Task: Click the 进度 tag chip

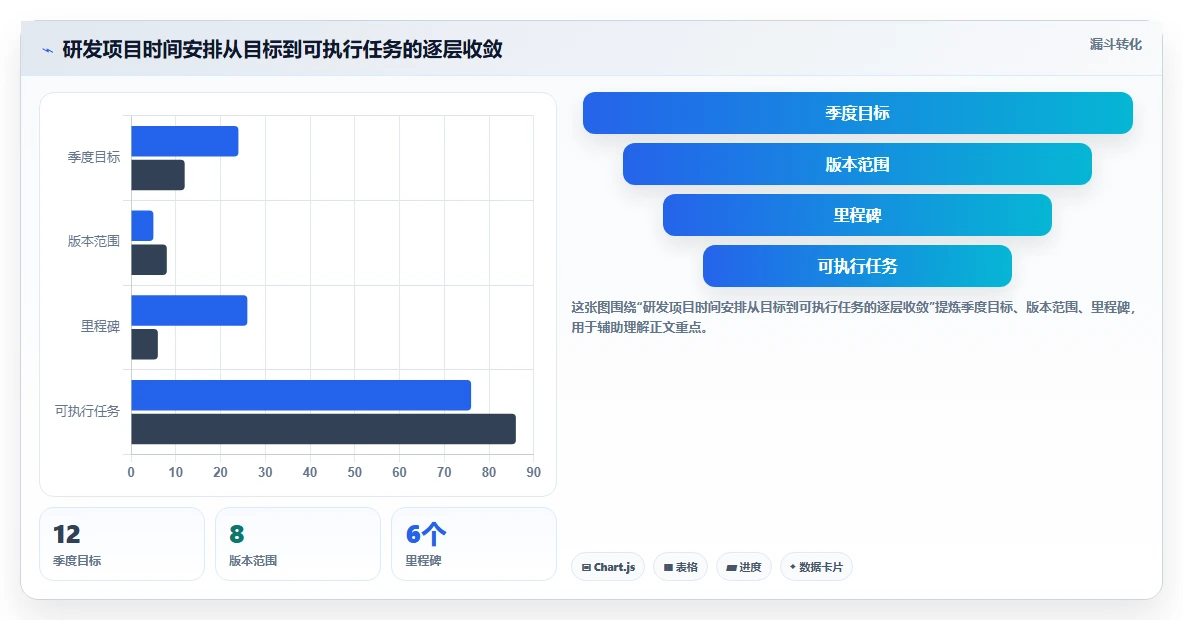Action: click(744, 567)
